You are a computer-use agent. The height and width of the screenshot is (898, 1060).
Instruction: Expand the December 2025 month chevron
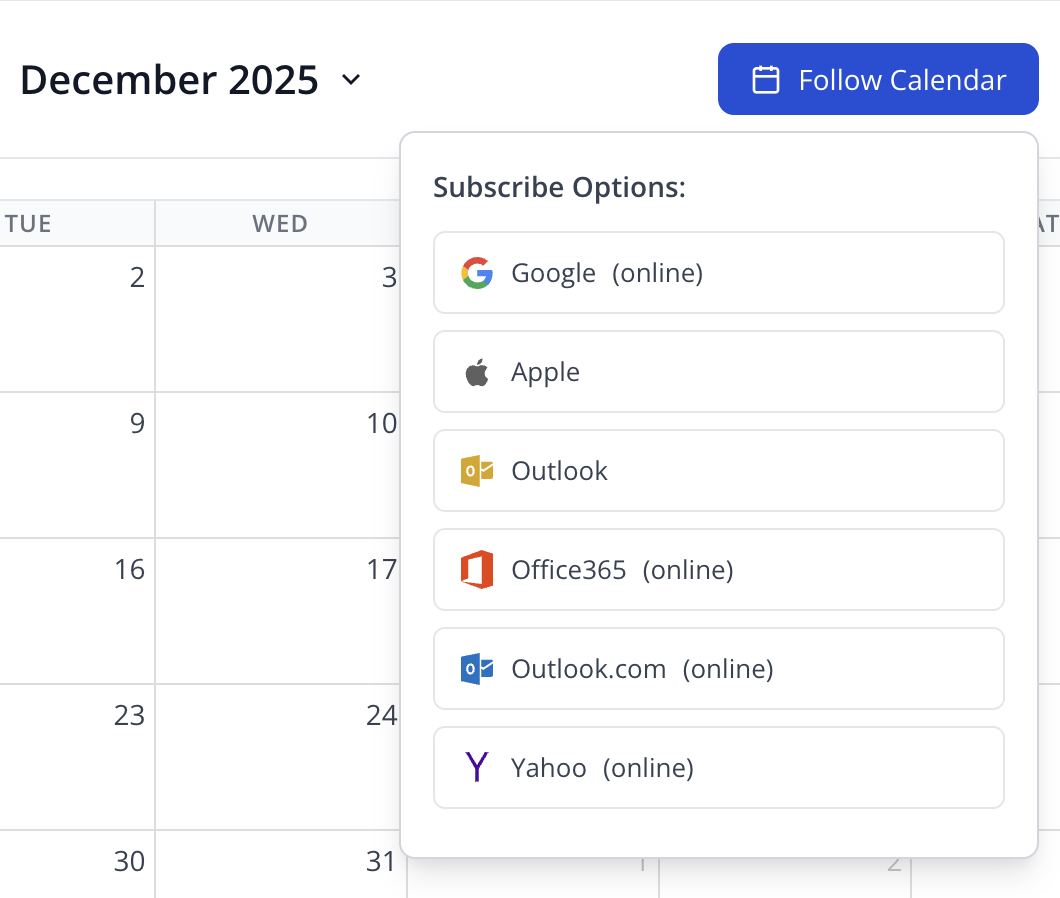[x=351, y=80]
